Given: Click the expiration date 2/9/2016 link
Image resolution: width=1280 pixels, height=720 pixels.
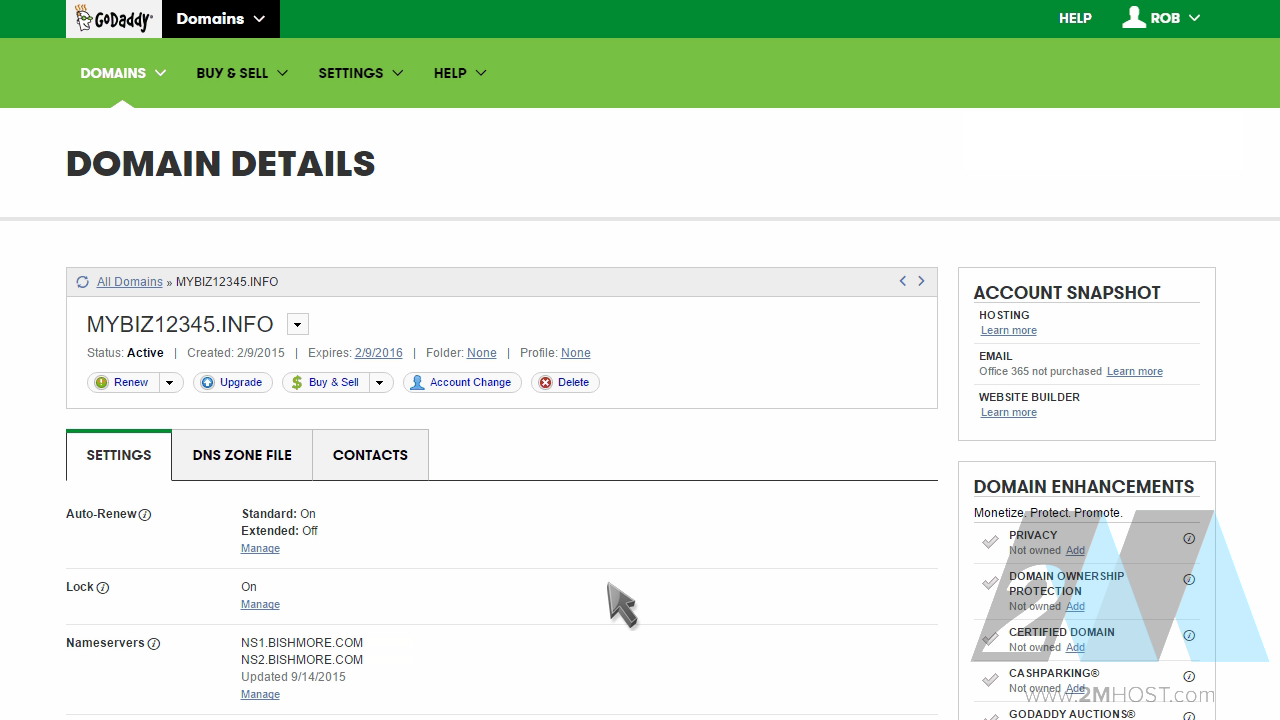Looking at the screenshot, I should pos(379,353).
